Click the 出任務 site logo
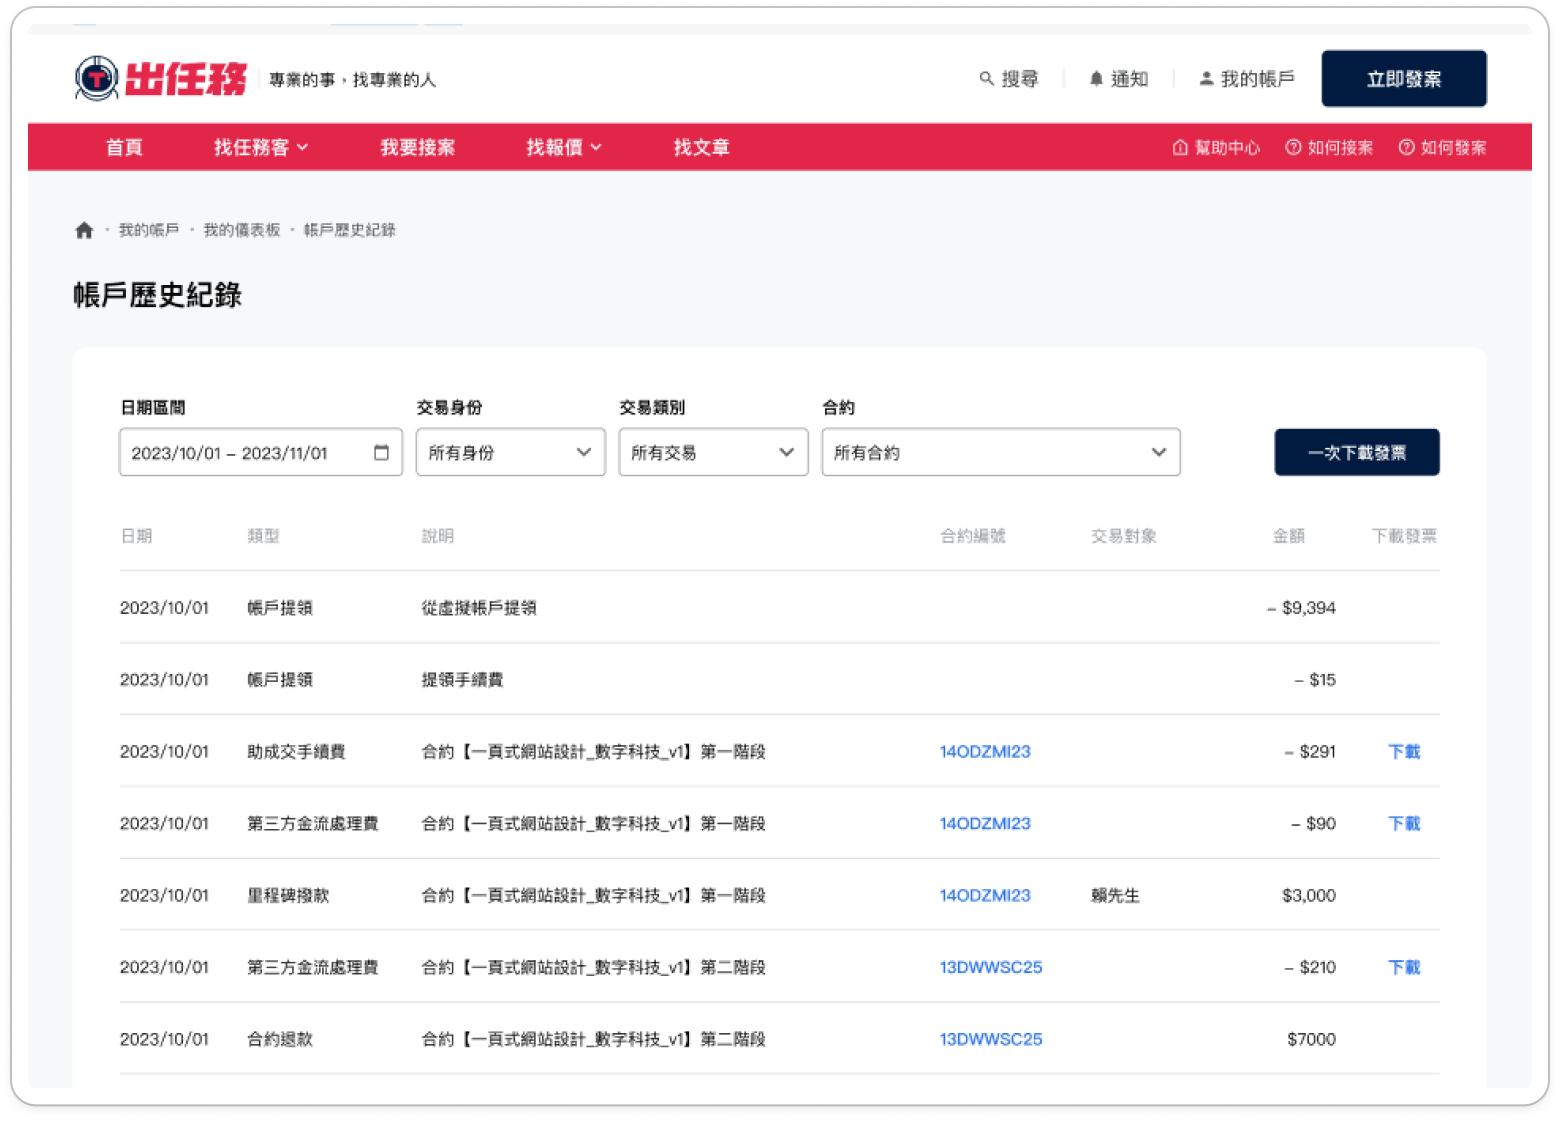 [x=160, y=79]
